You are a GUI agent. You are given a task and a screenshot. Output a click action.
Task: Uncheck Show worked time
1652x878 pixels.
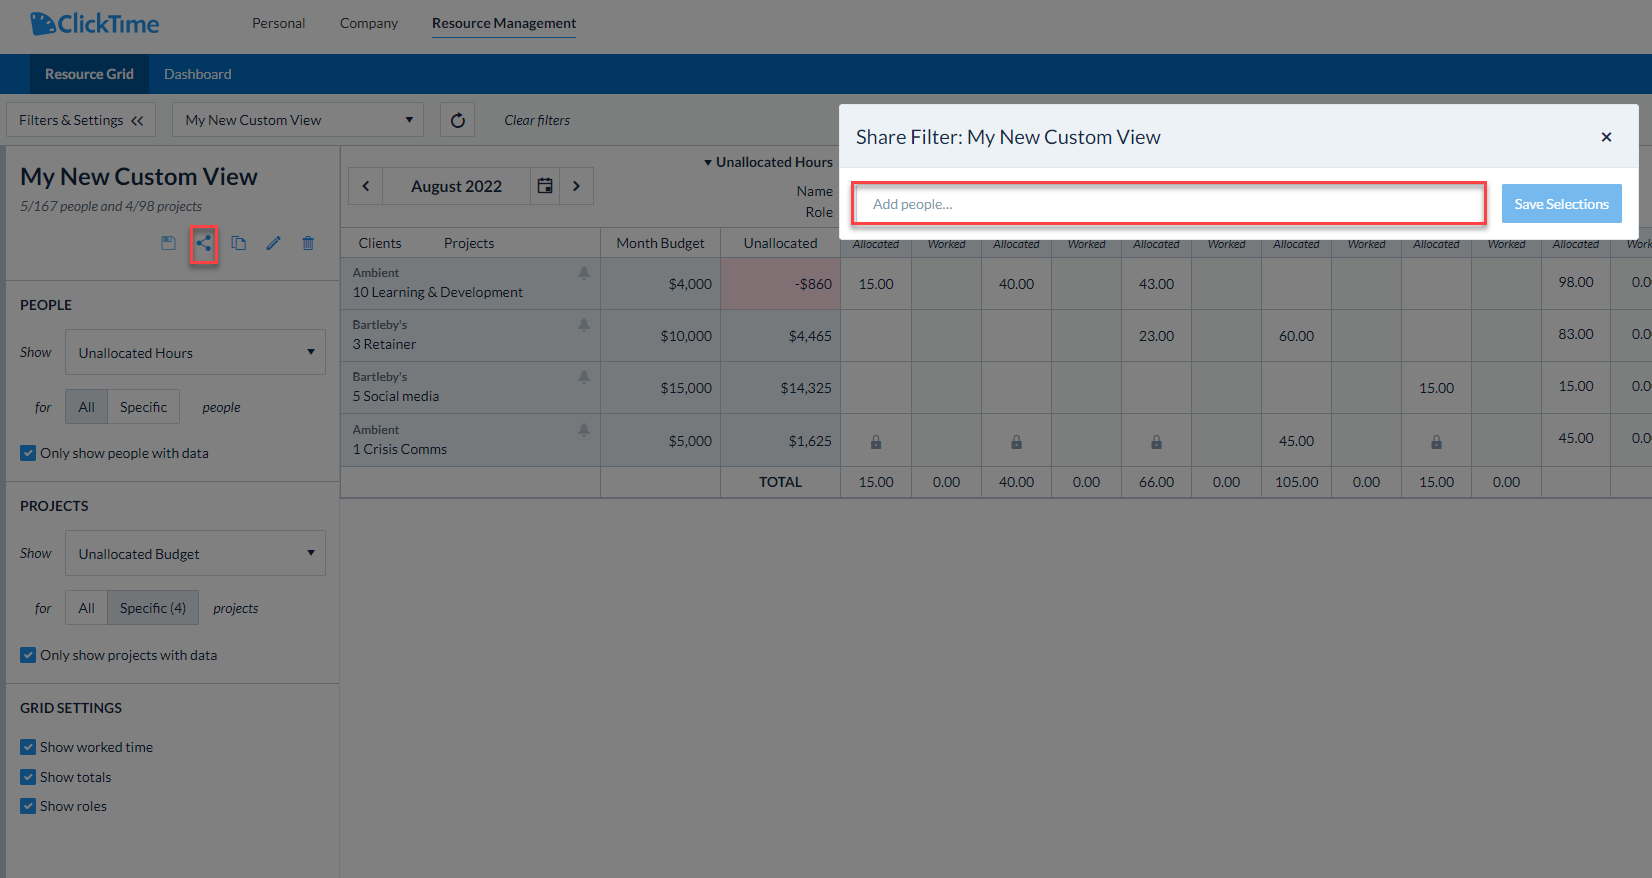28,747
